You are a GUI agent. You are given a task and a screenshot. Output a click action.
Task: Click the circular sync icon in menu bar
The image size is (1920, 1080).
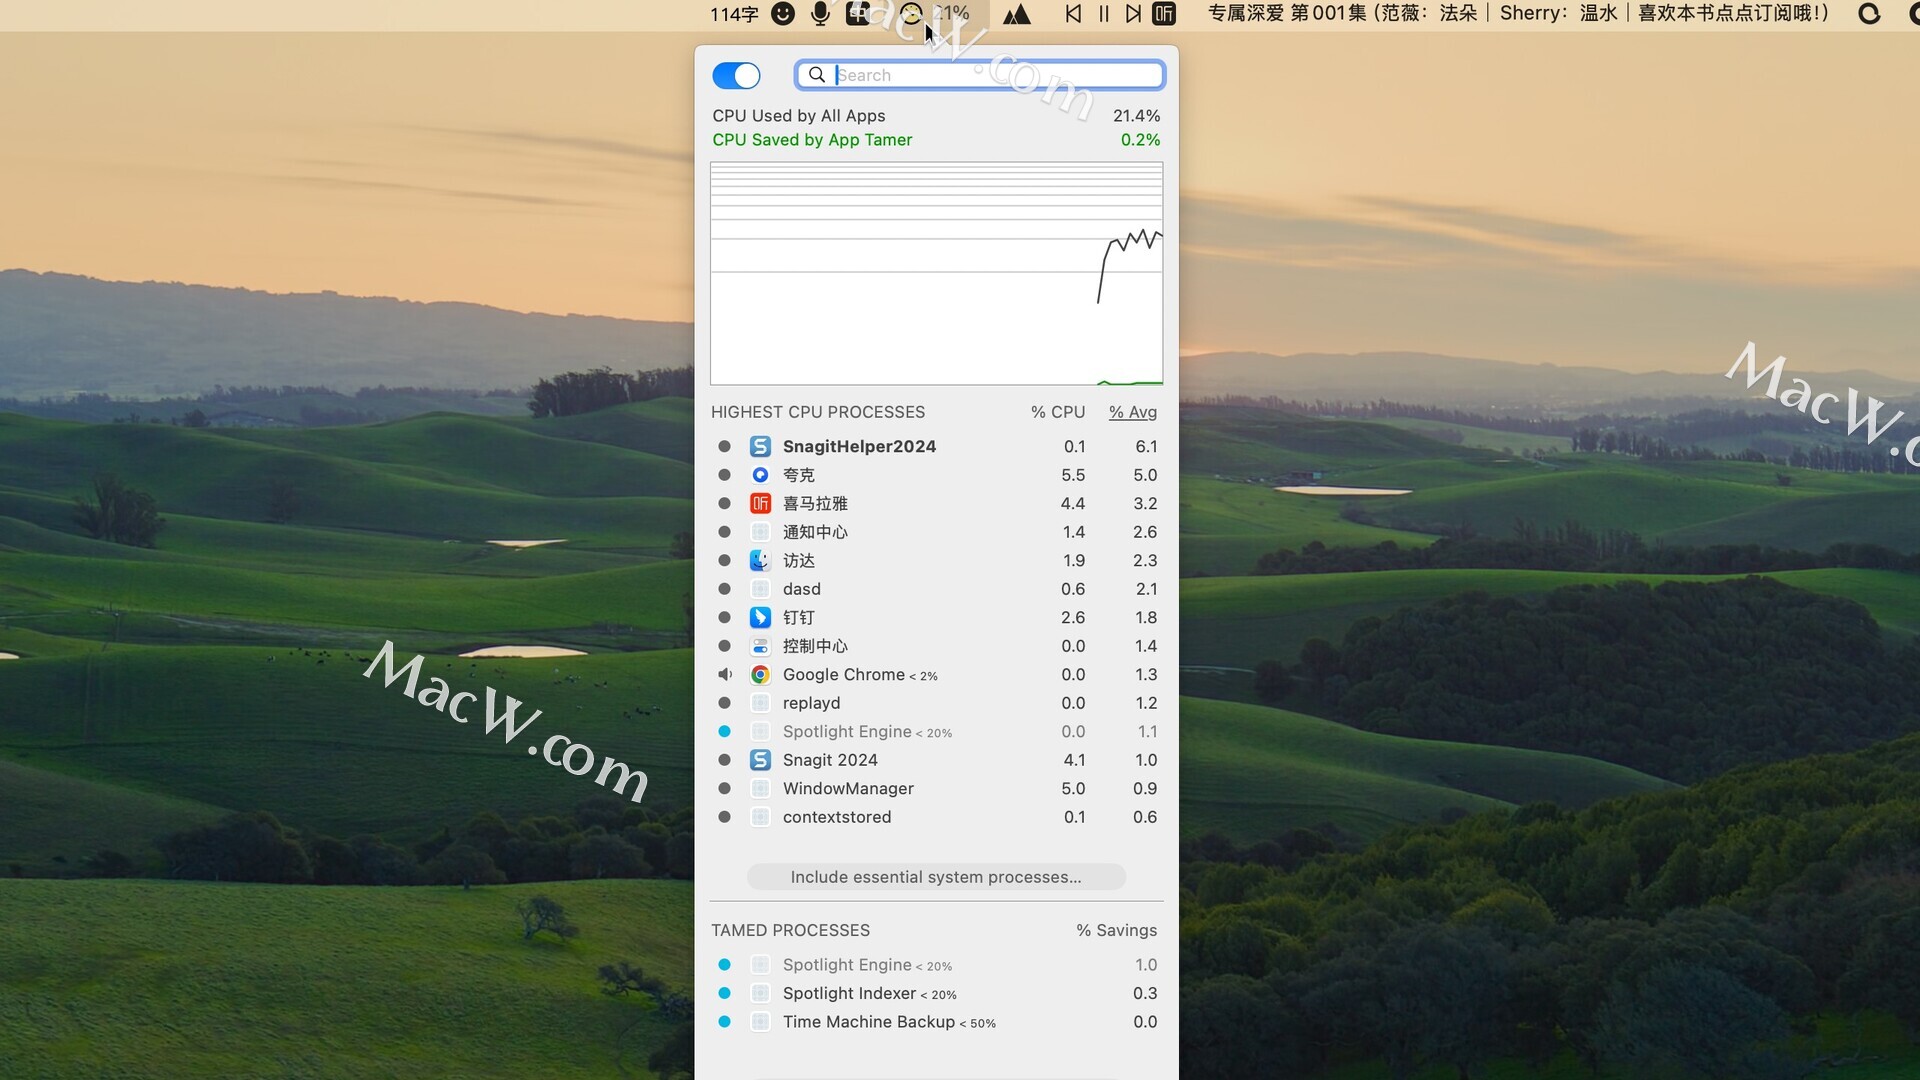click(x=1869, y=14)
